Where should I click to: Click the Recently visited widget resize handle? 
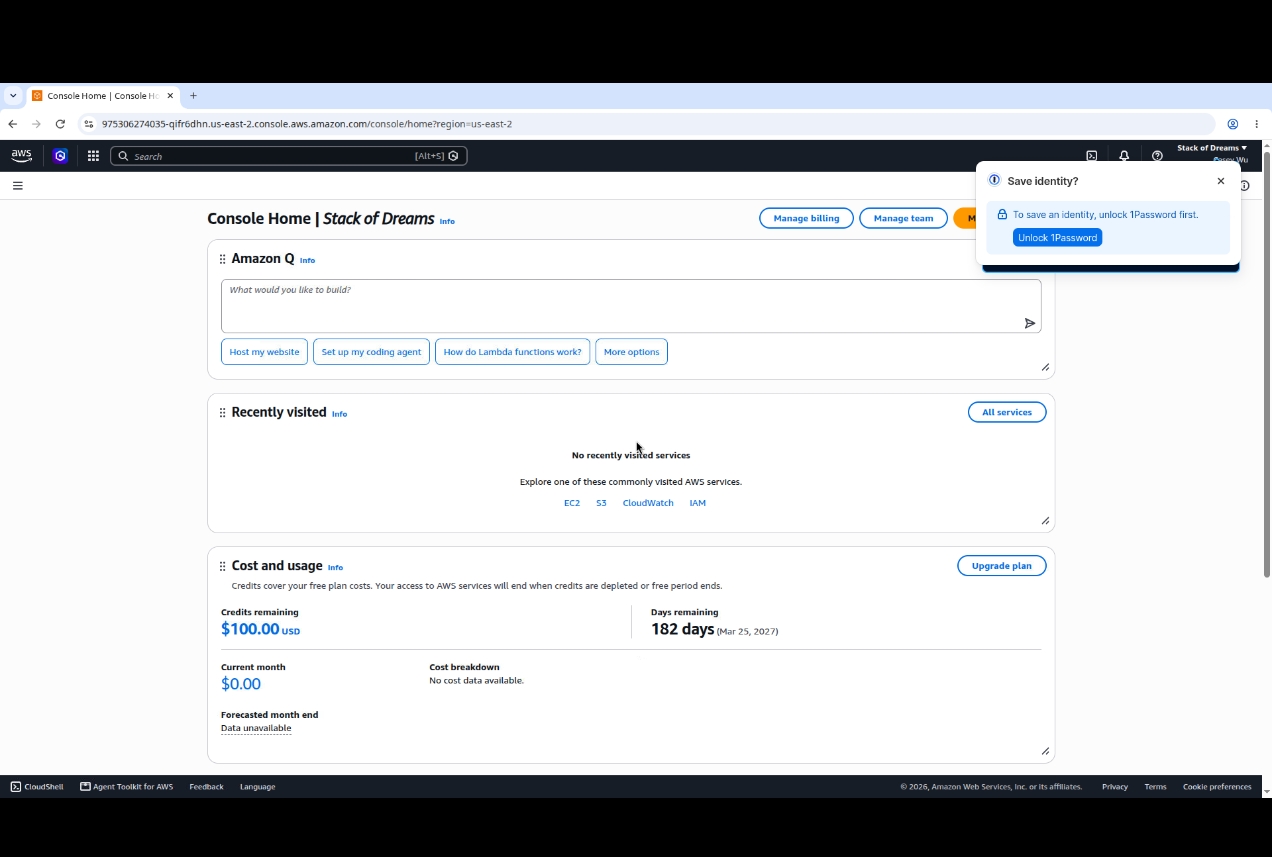click(1045, 520)
